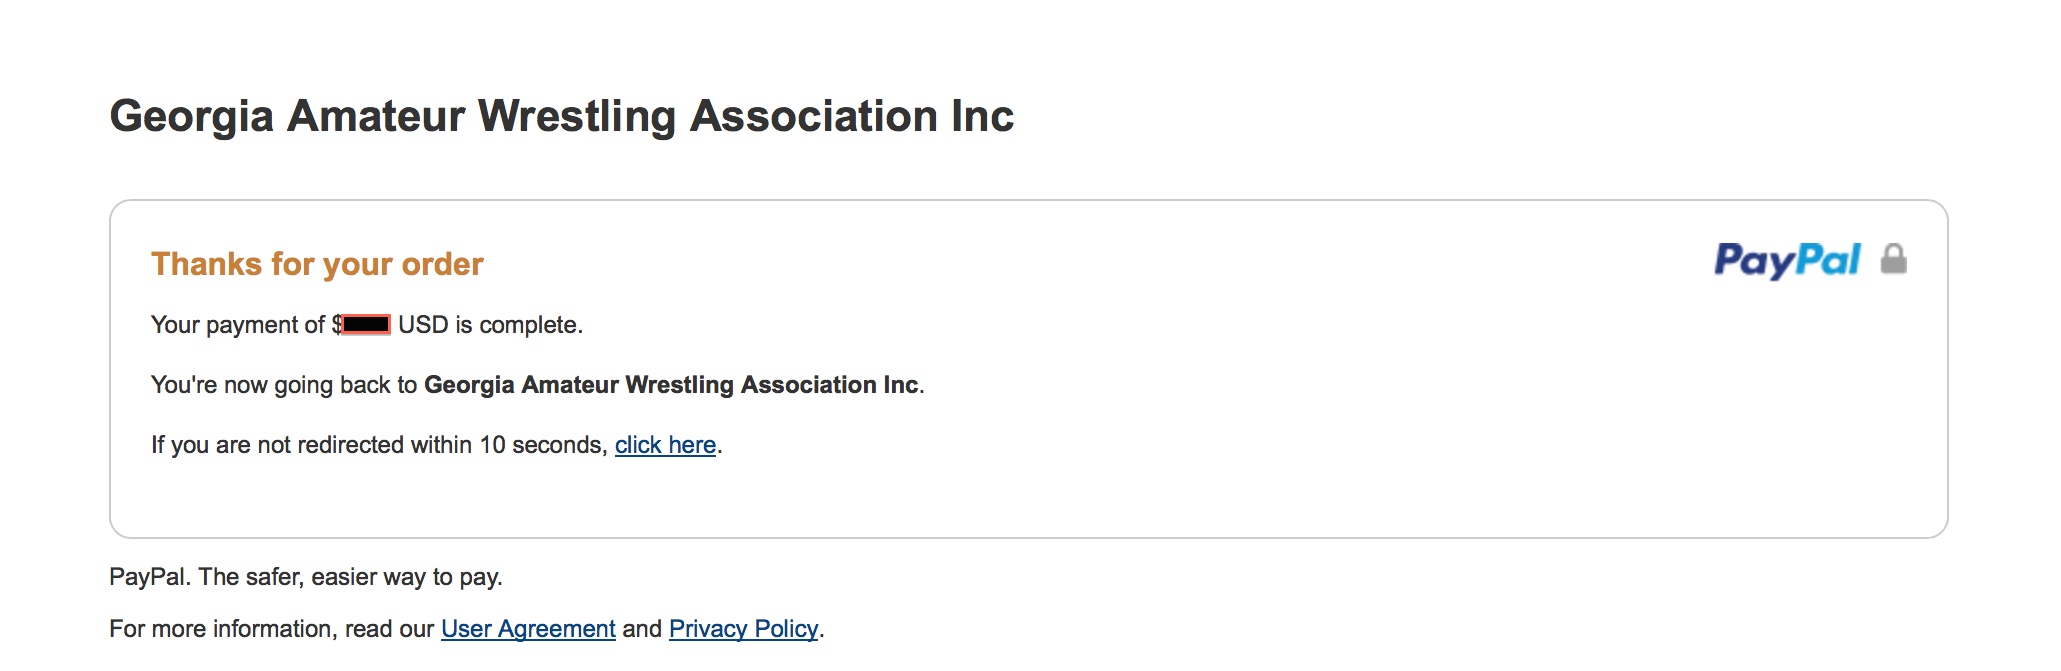Click the 'Your payment of' text

pyautogui.click(x=237, y=325)
